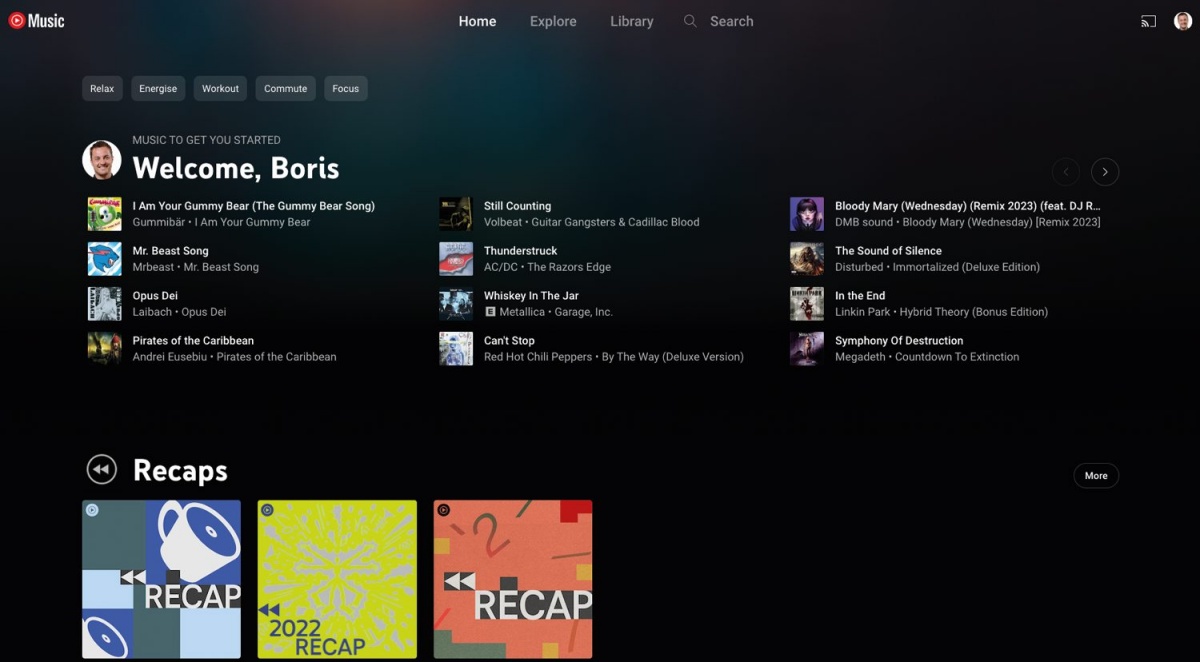Play Symphony Of Destruction album art
This screenshot has height=662, width=1200.
click(807, 349)
